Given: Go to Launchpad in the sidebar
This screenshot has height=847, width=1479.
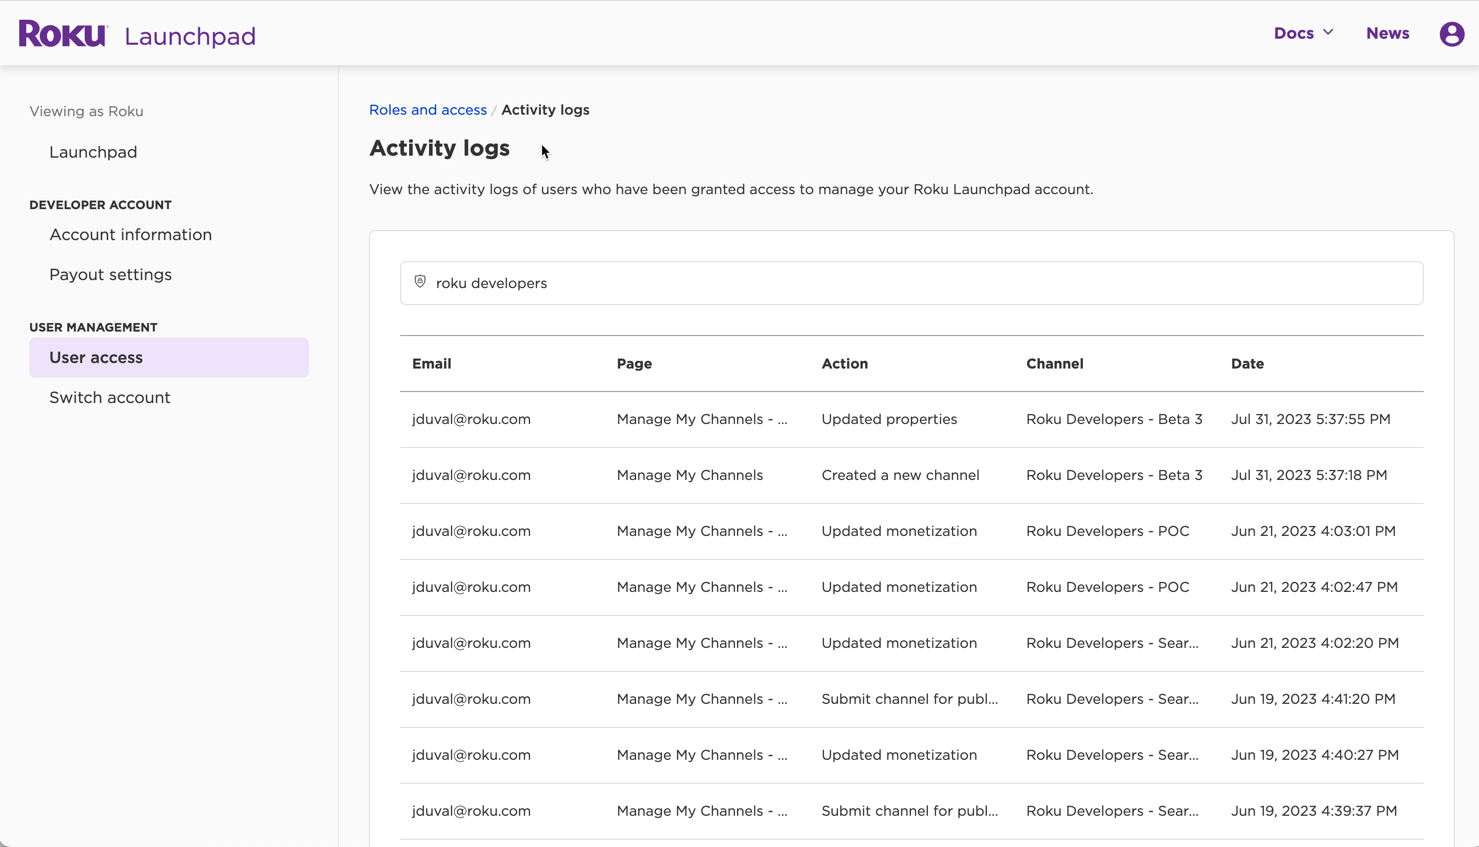Looking at the screenshot, I should [x=93, y=152].
